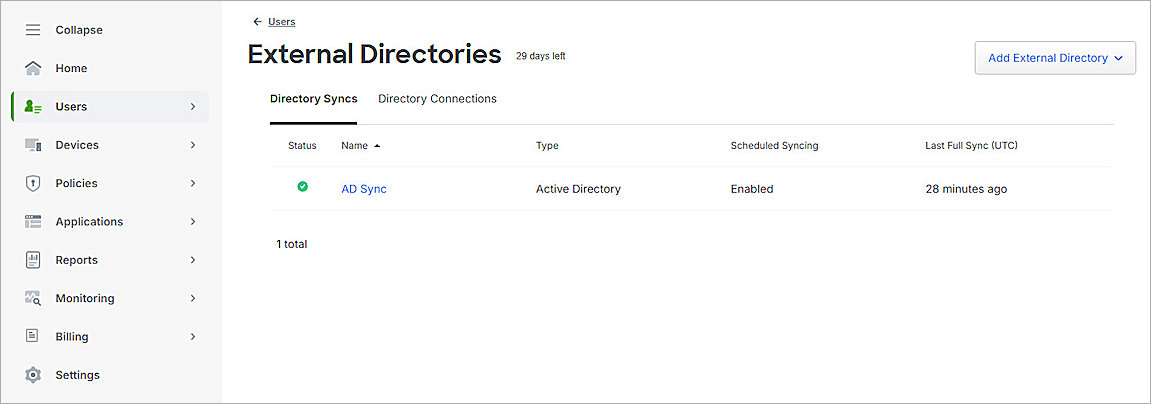
Task: Go back via the Users breadcrumb link
Action: click(x=281, y=21)
